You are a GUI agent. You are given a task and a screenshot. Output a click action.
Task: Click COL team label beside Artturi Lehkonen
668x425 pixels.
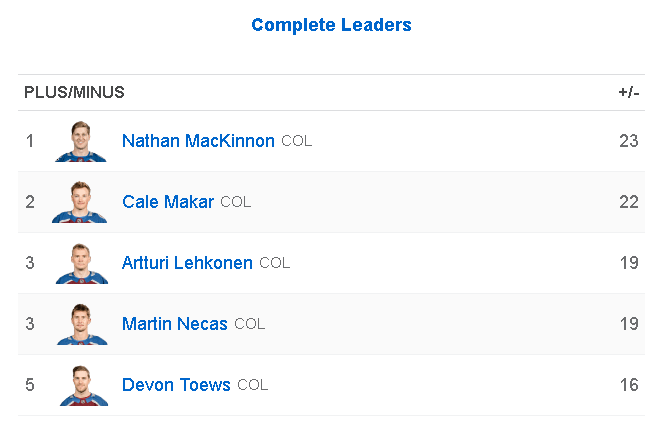[x=275, y=263]
